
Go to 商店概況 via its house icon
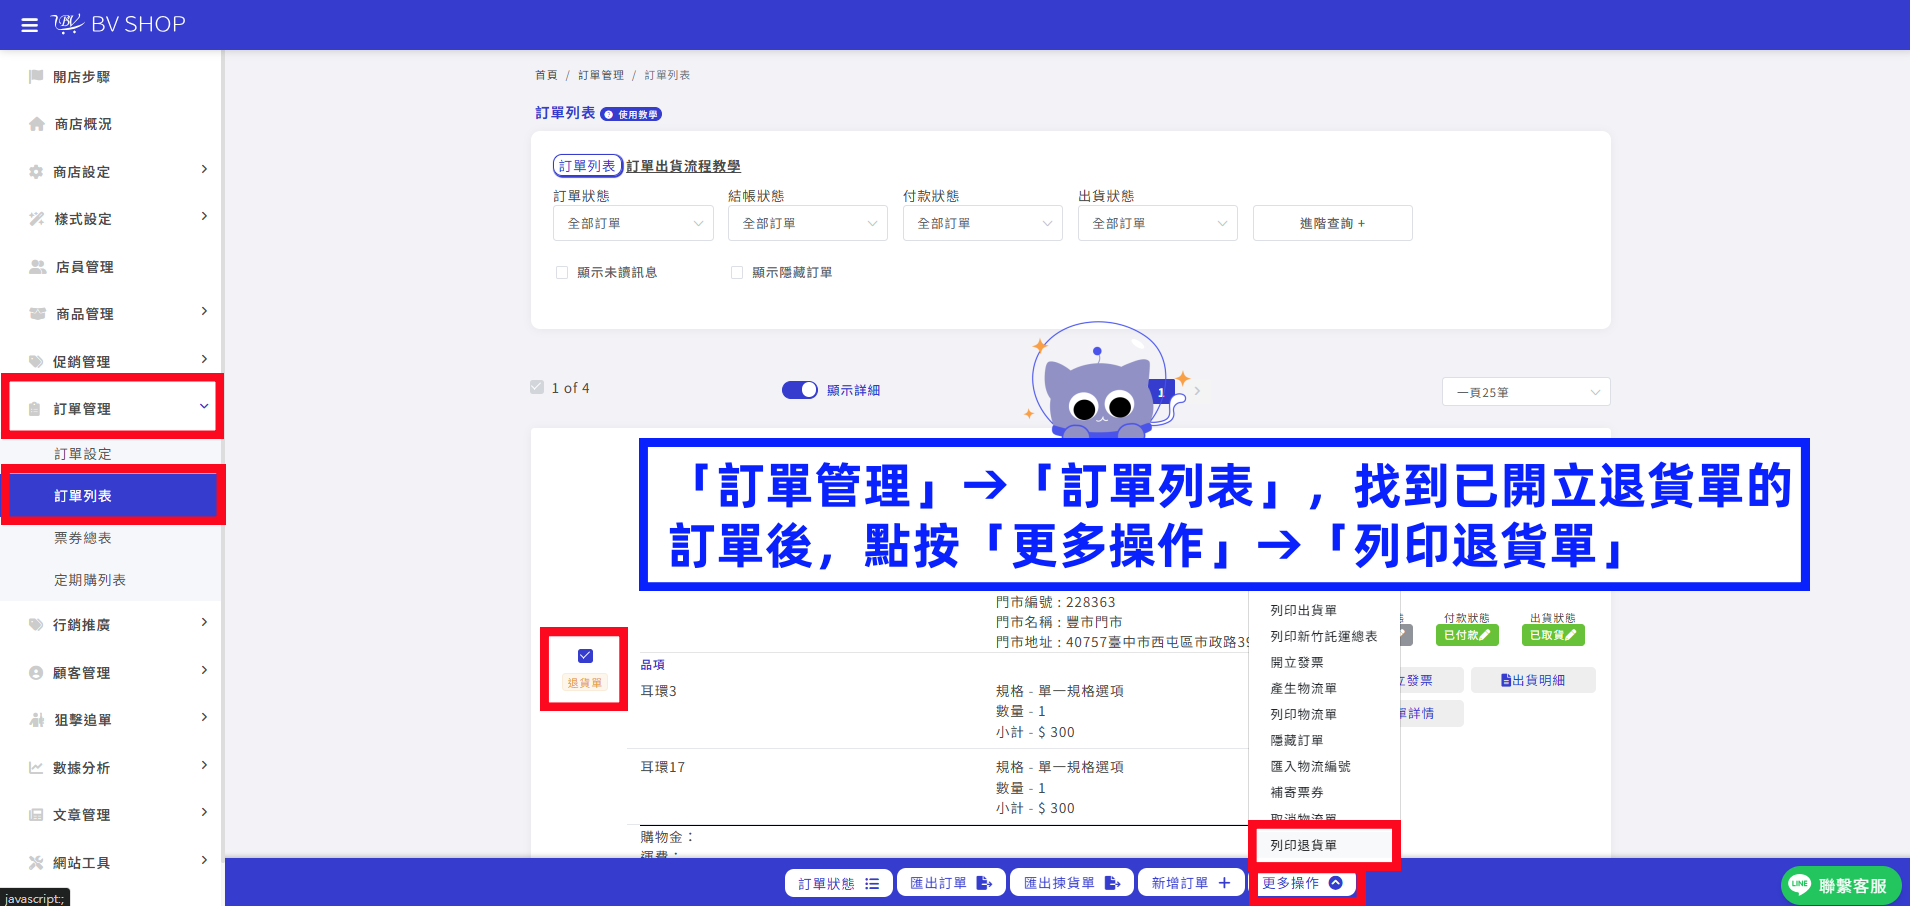(37, 124)
